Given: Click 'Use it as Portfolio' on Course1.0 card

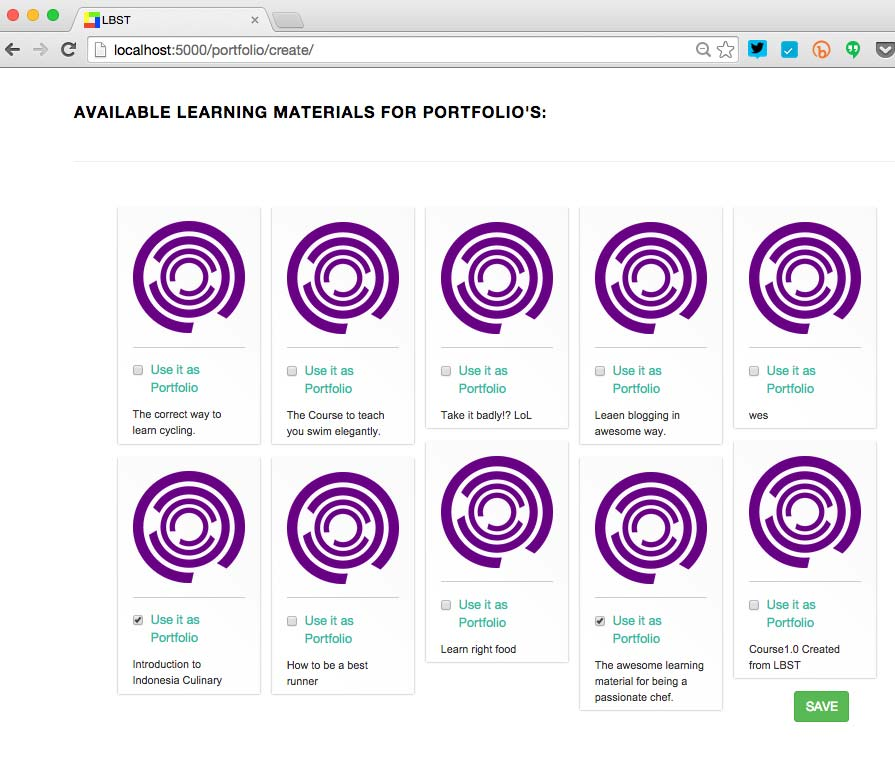Looking at the screenshot, I should (x=791, y=614).
